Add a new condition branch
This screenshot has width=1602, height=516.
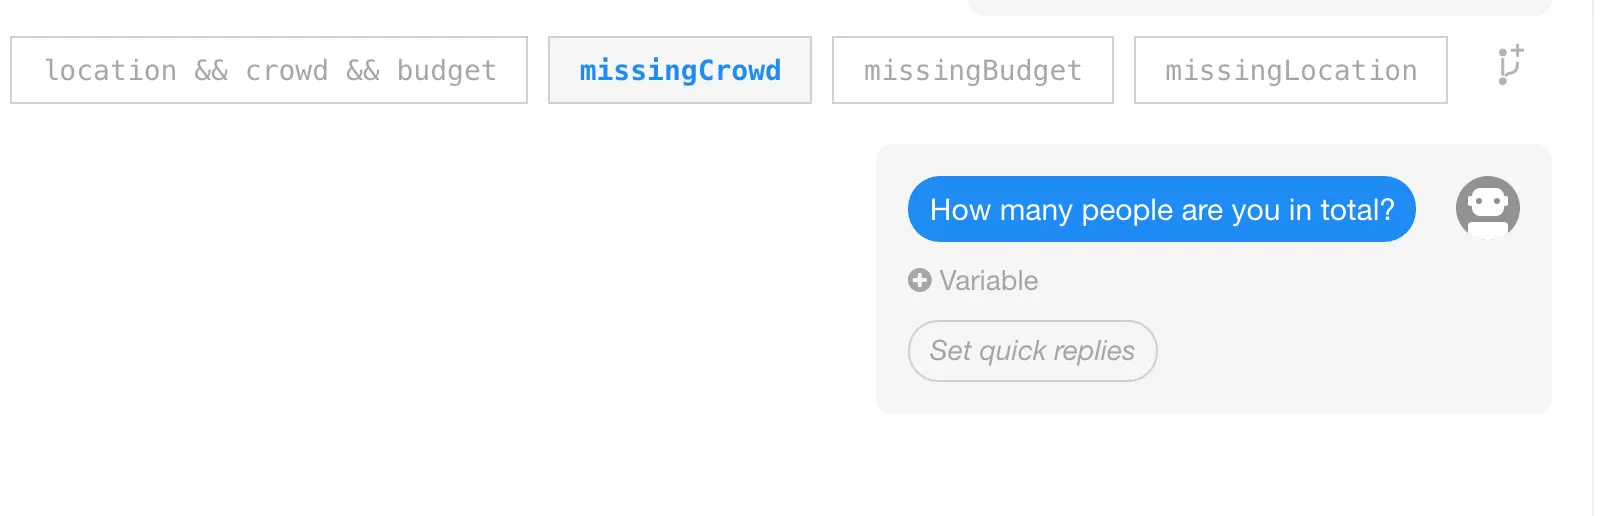click(1510, 66)
